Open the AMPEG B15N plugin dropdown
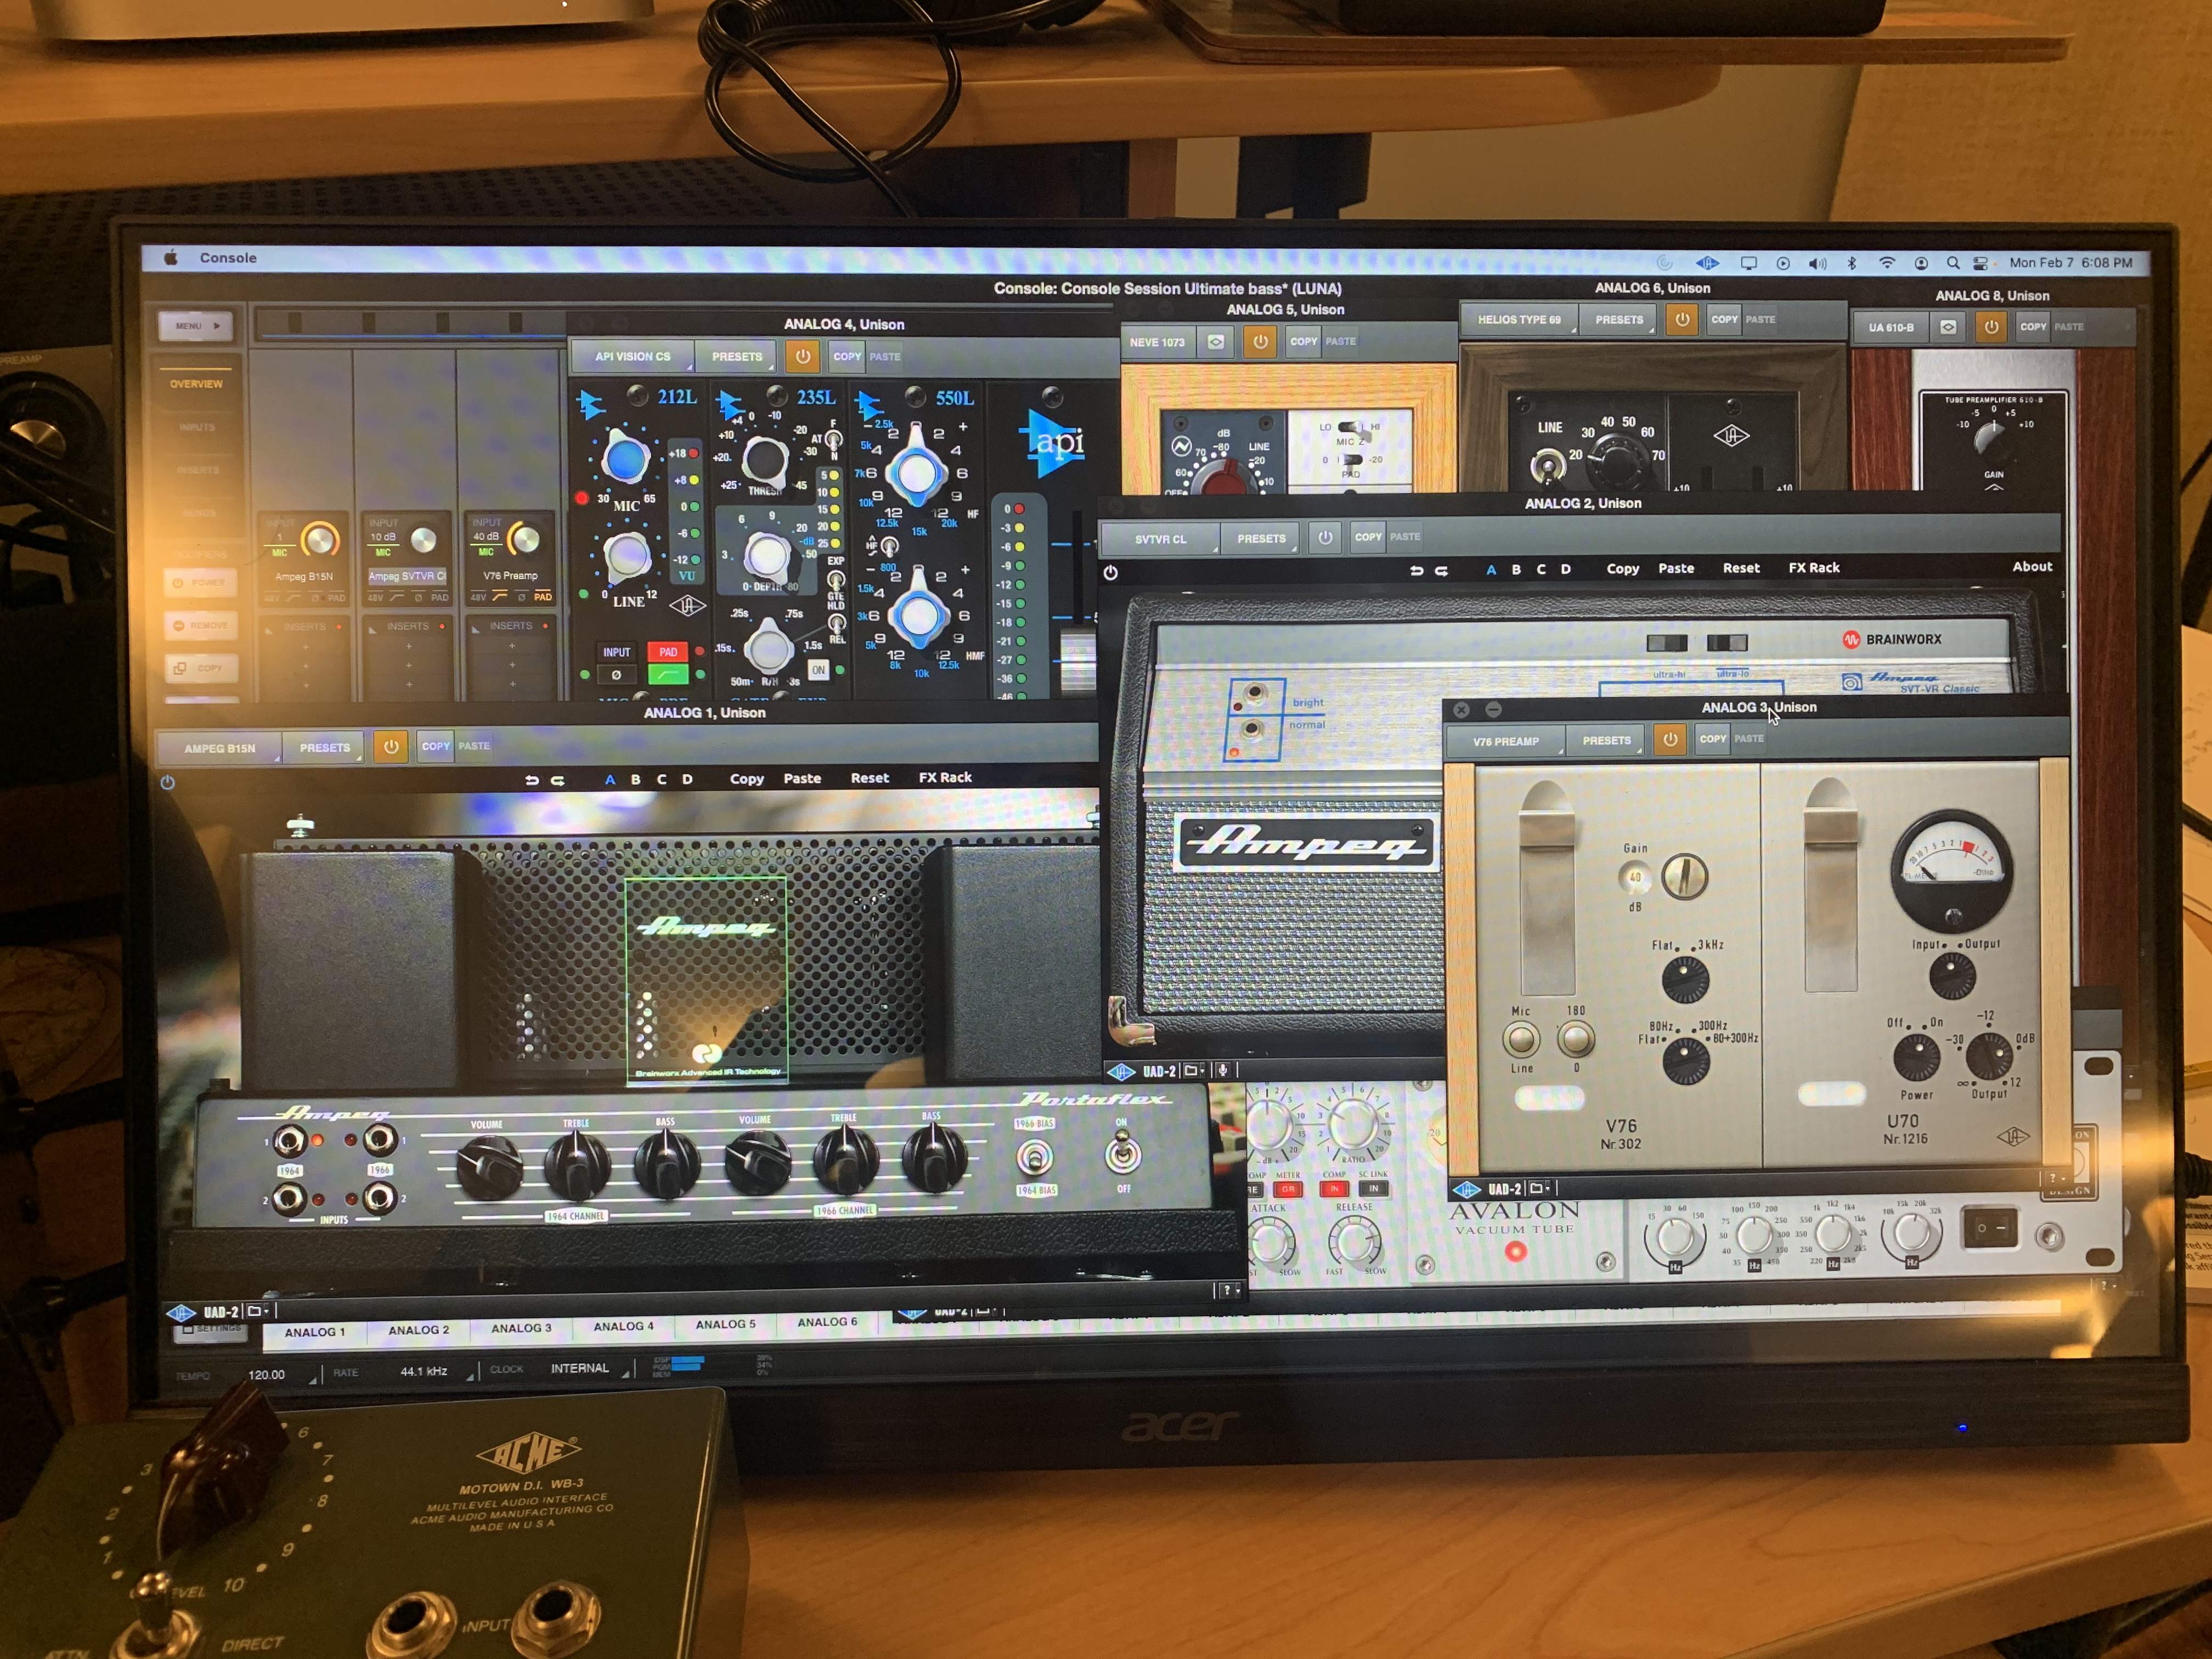 [x=220, y=748]
